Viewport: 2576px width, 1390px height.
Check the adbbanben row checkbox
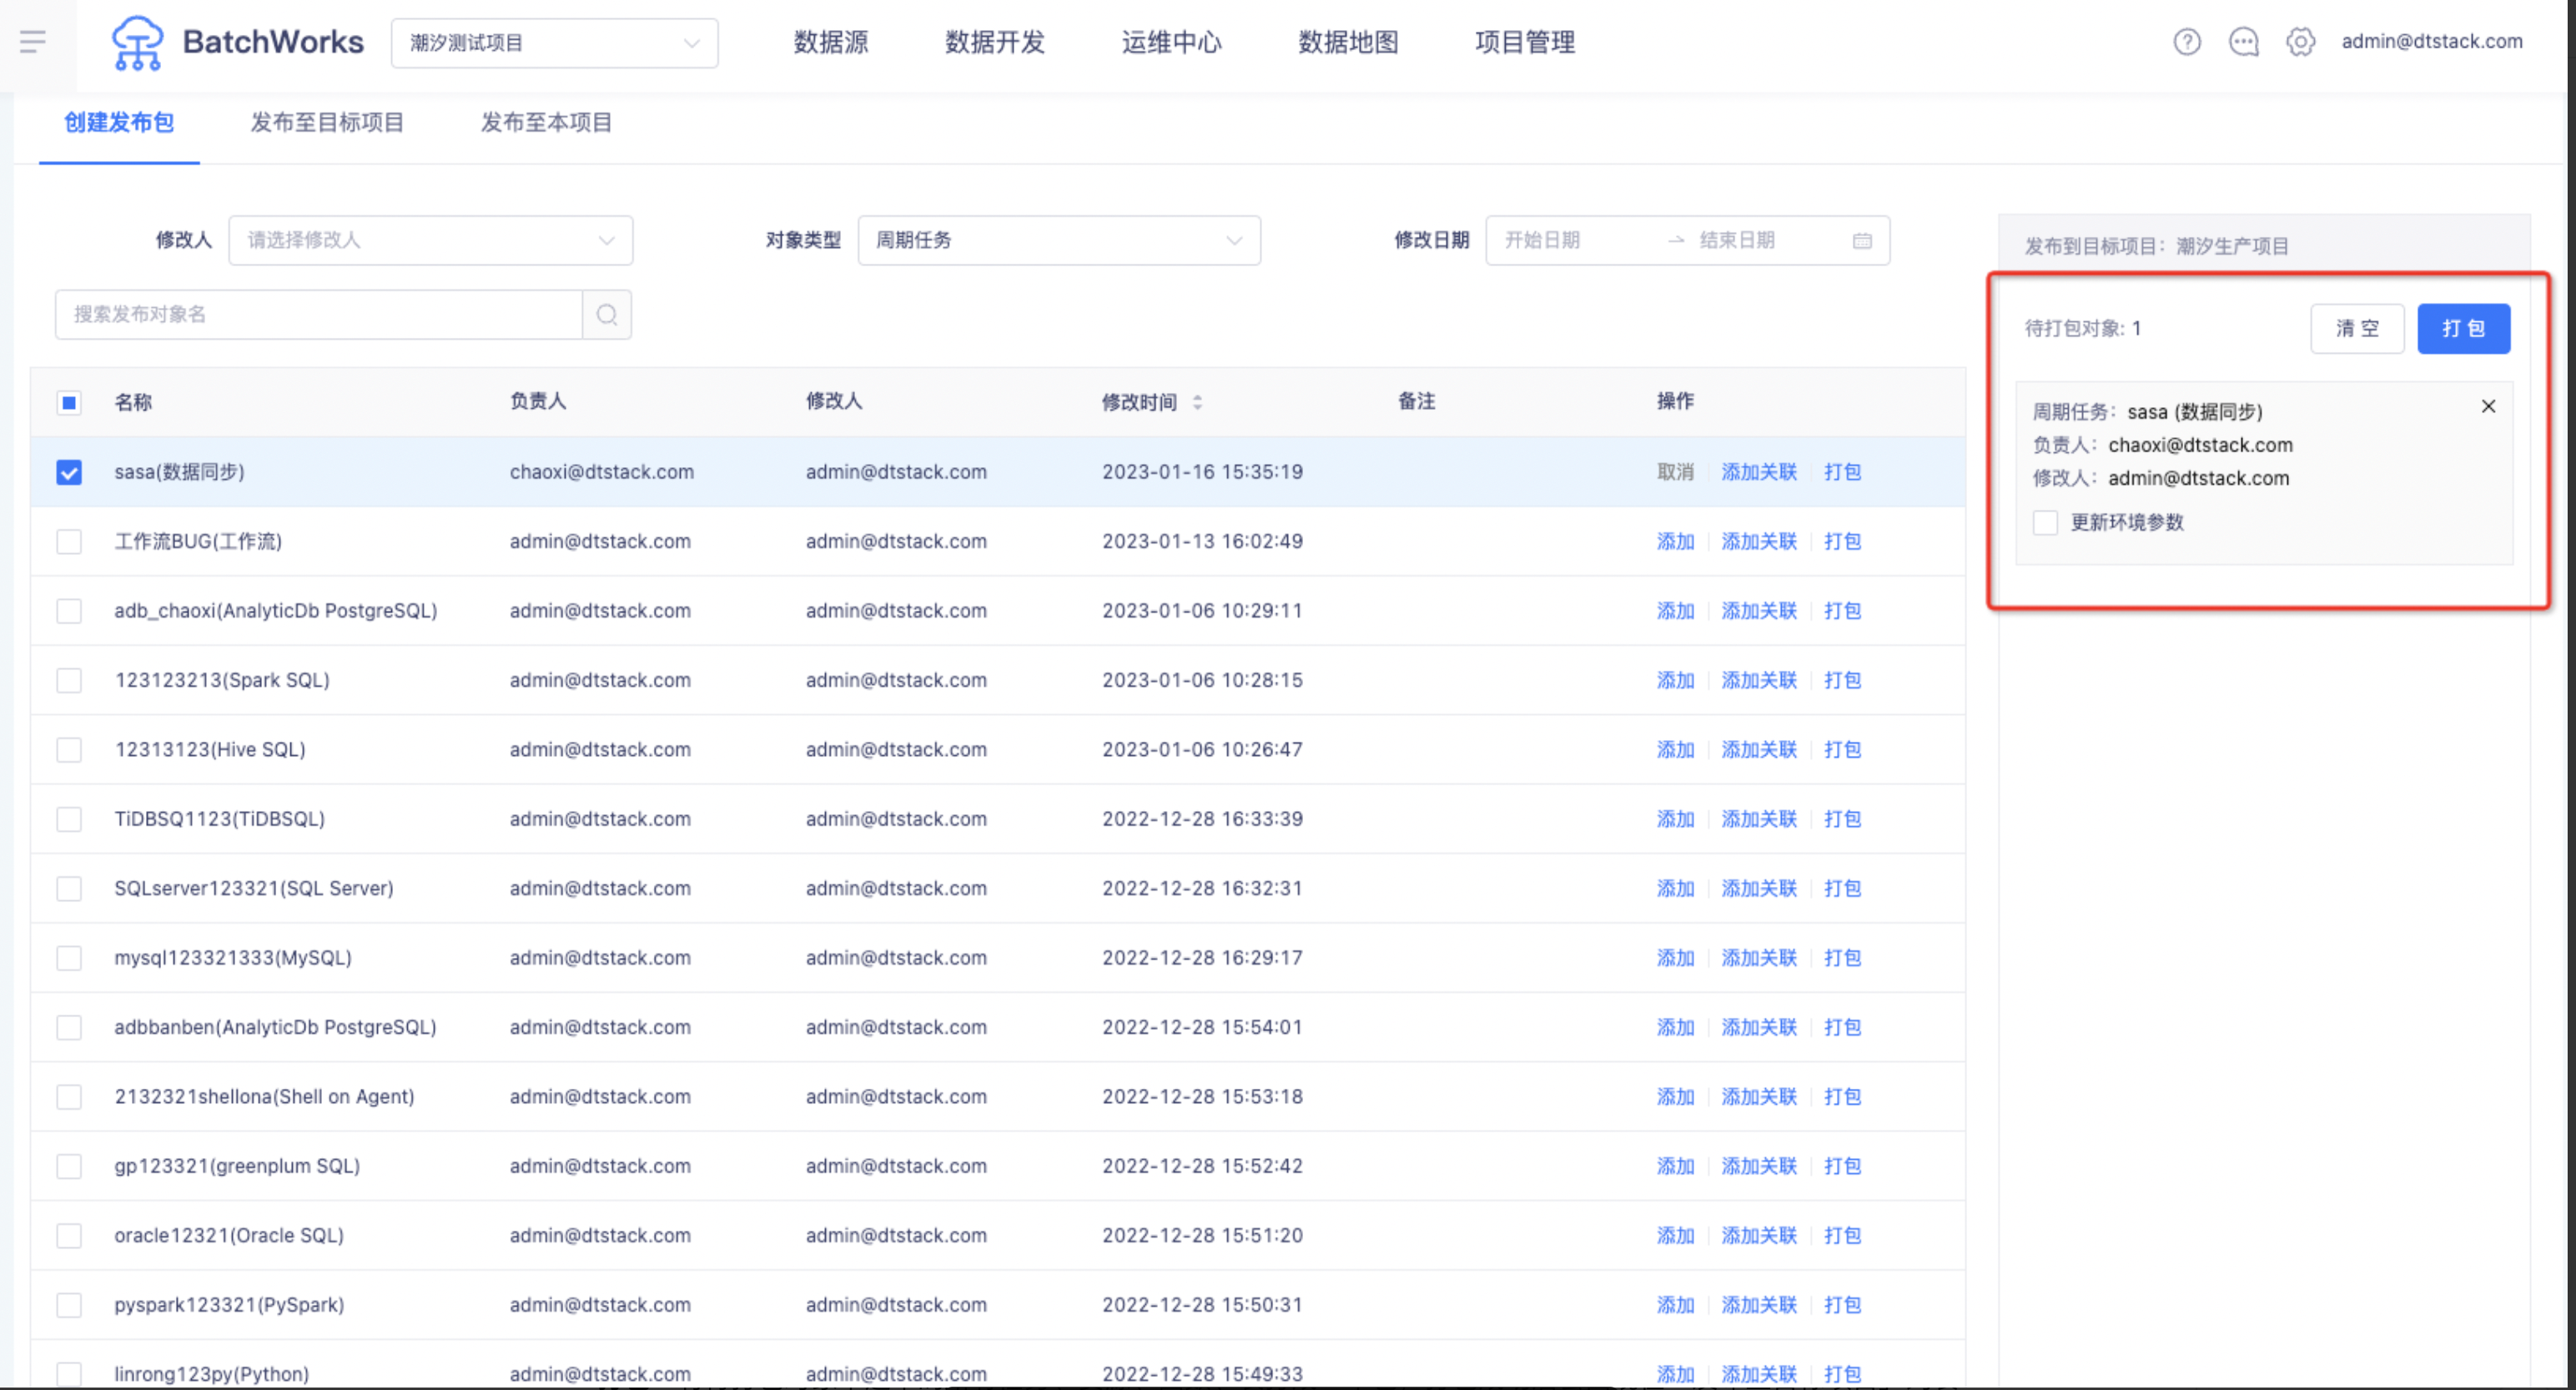click(69, 1027)
